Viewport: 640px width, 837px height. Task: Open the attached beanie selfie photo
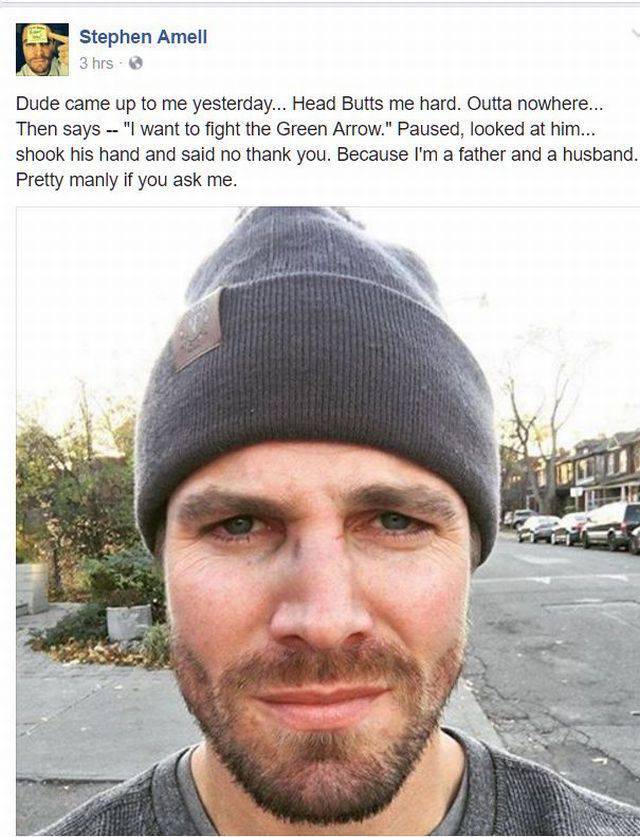[x=328, y=521]
